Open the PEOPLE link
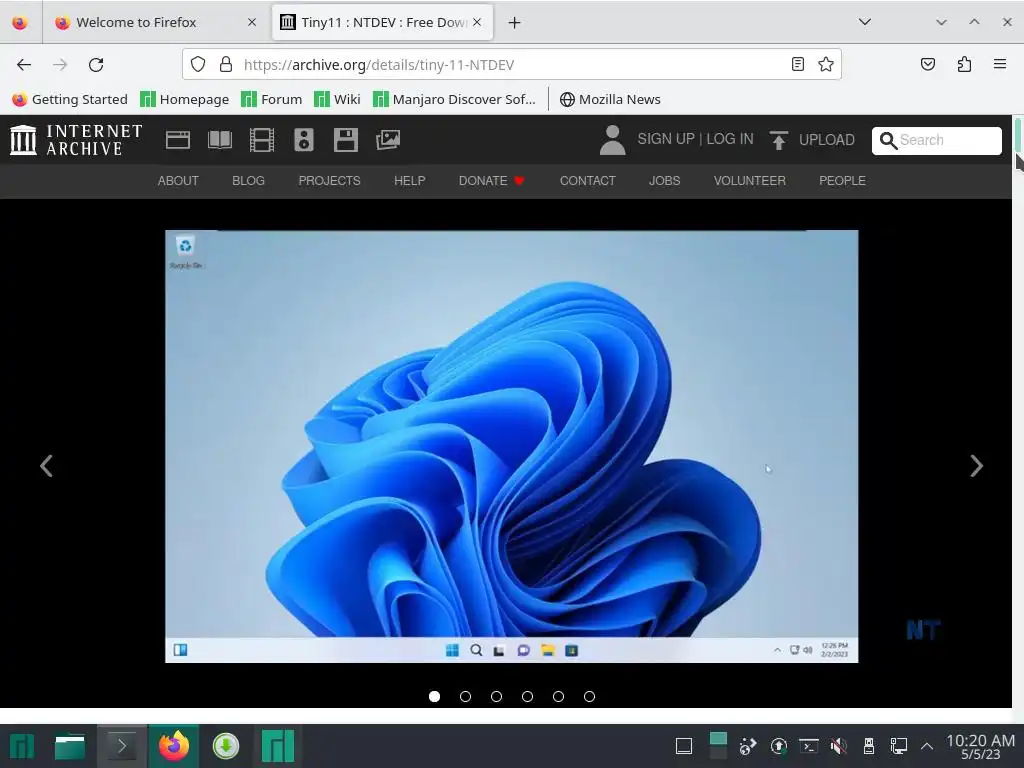 pos(842,181)
